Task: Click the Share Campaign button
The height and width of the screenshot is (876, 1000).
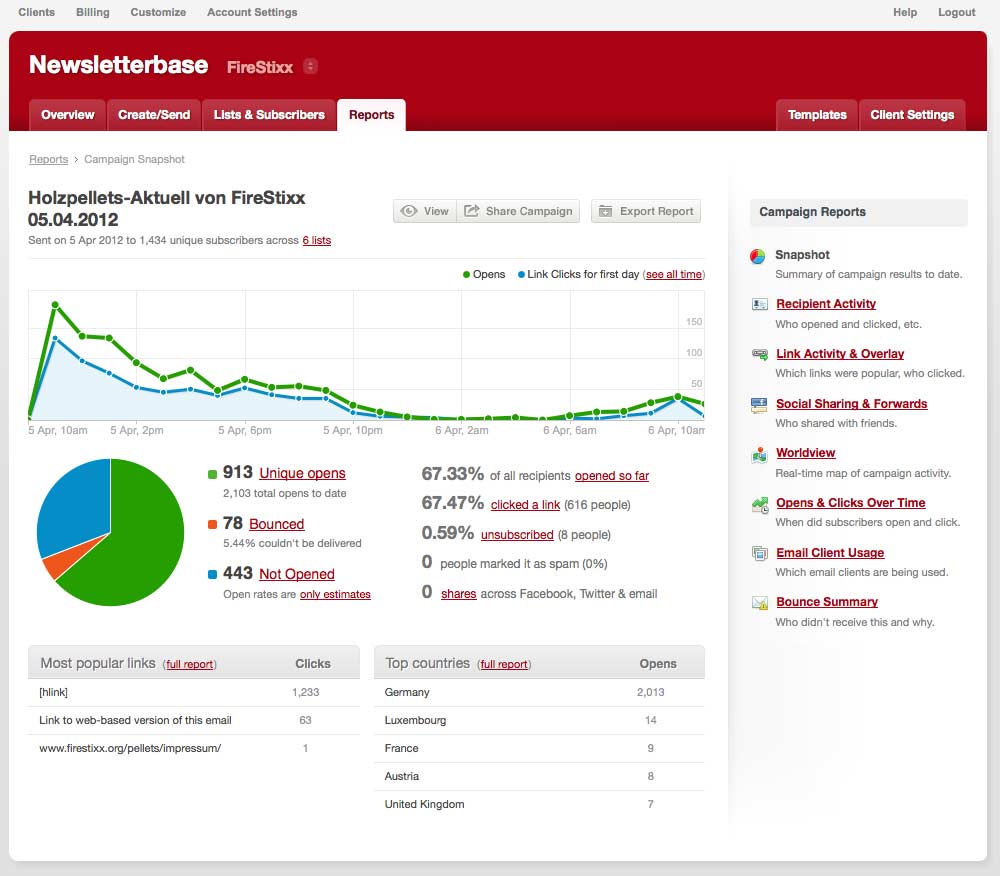Action: coord(519,211)
